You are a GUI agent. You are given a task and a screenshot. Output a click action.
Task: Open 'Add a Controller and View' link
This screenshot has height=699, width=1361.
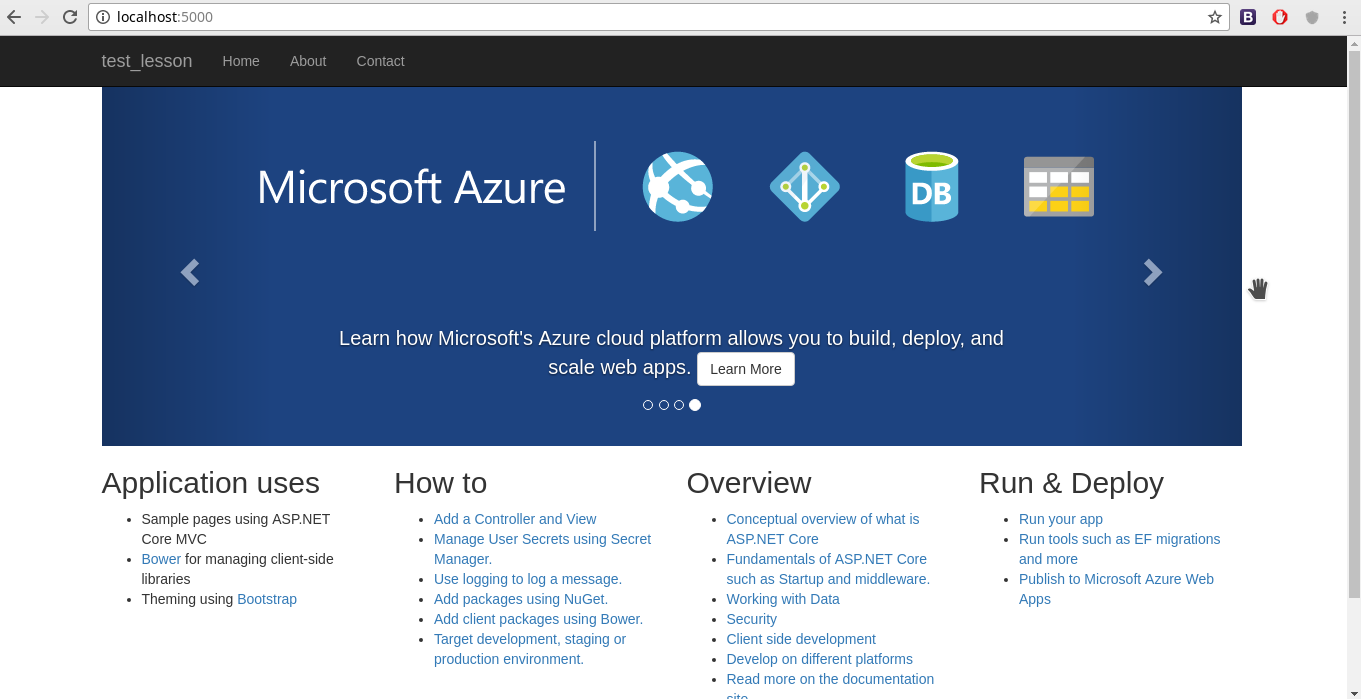click(x=515, y=519)
